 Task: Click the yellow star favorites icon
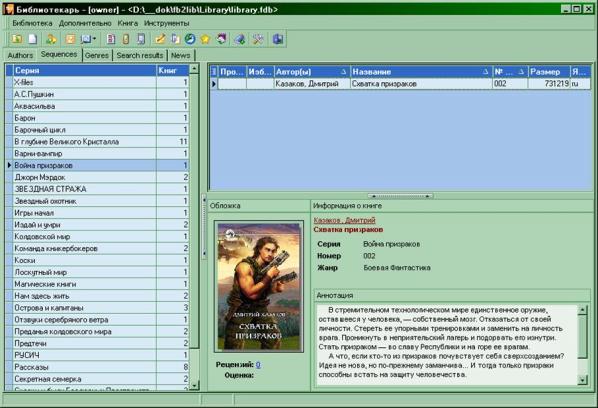pyautogui.click(x=205, y=39)
